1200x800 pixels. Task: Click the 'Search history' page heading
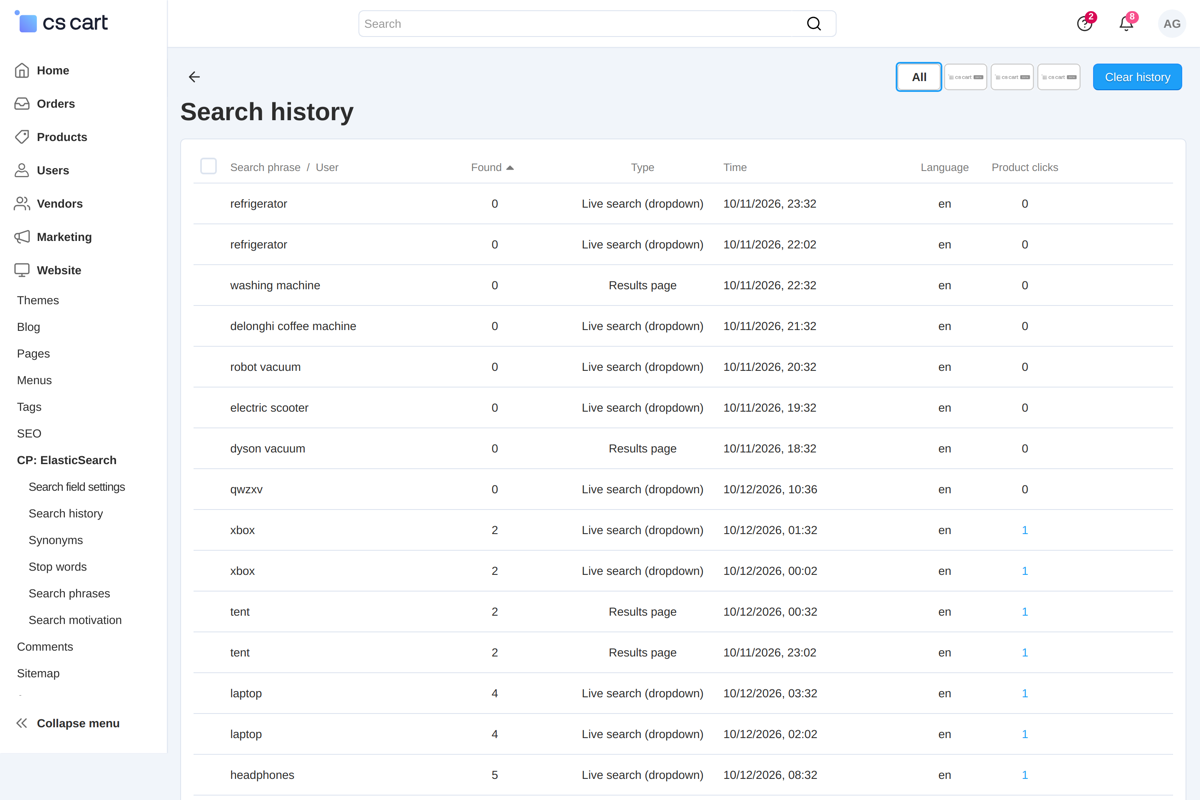(267, 112)
